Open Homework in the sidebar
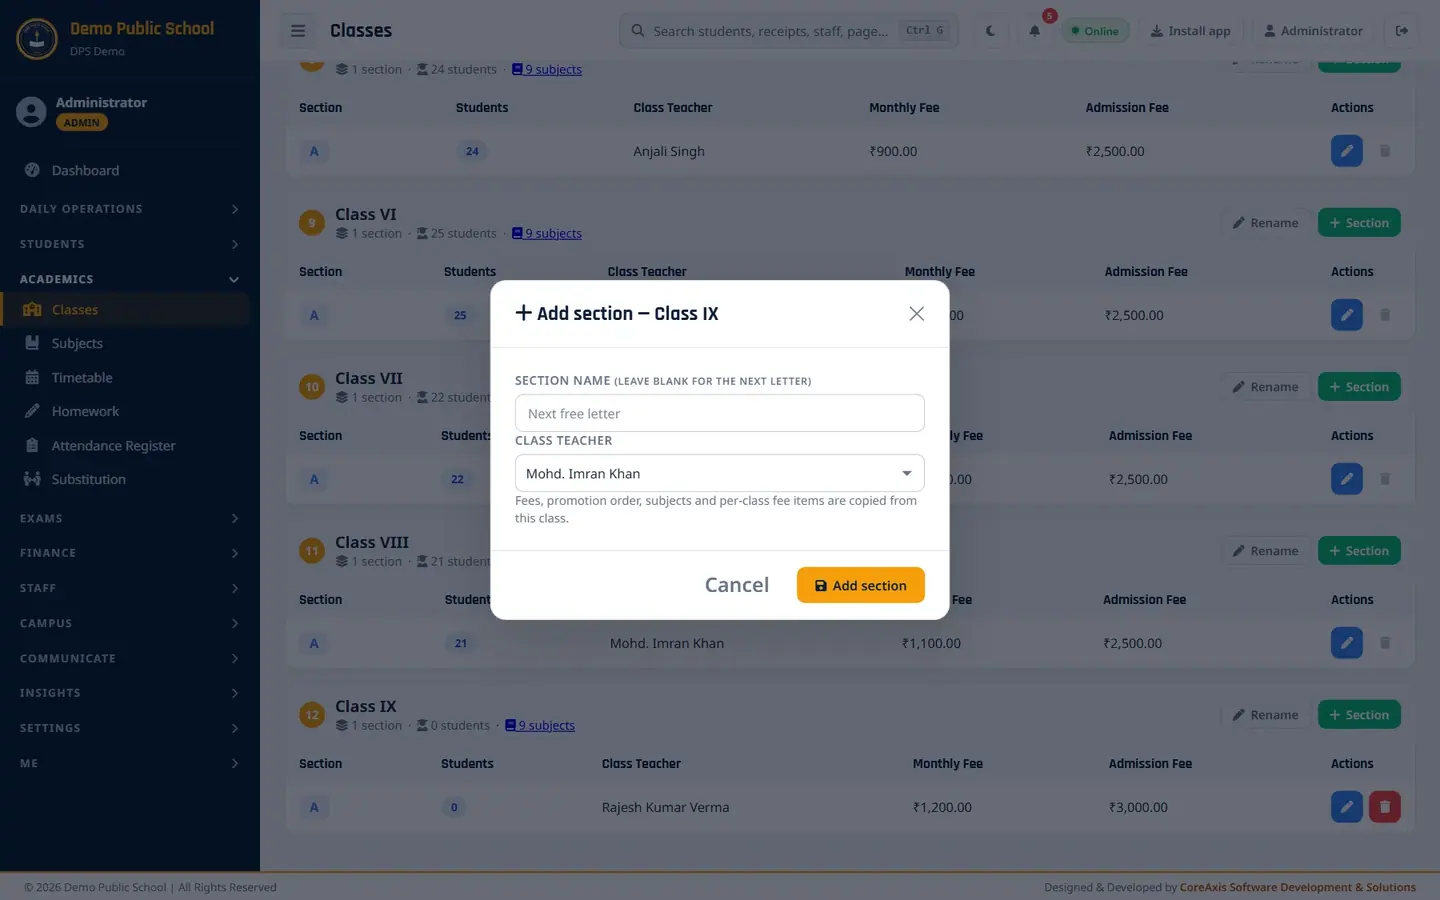 85,412
